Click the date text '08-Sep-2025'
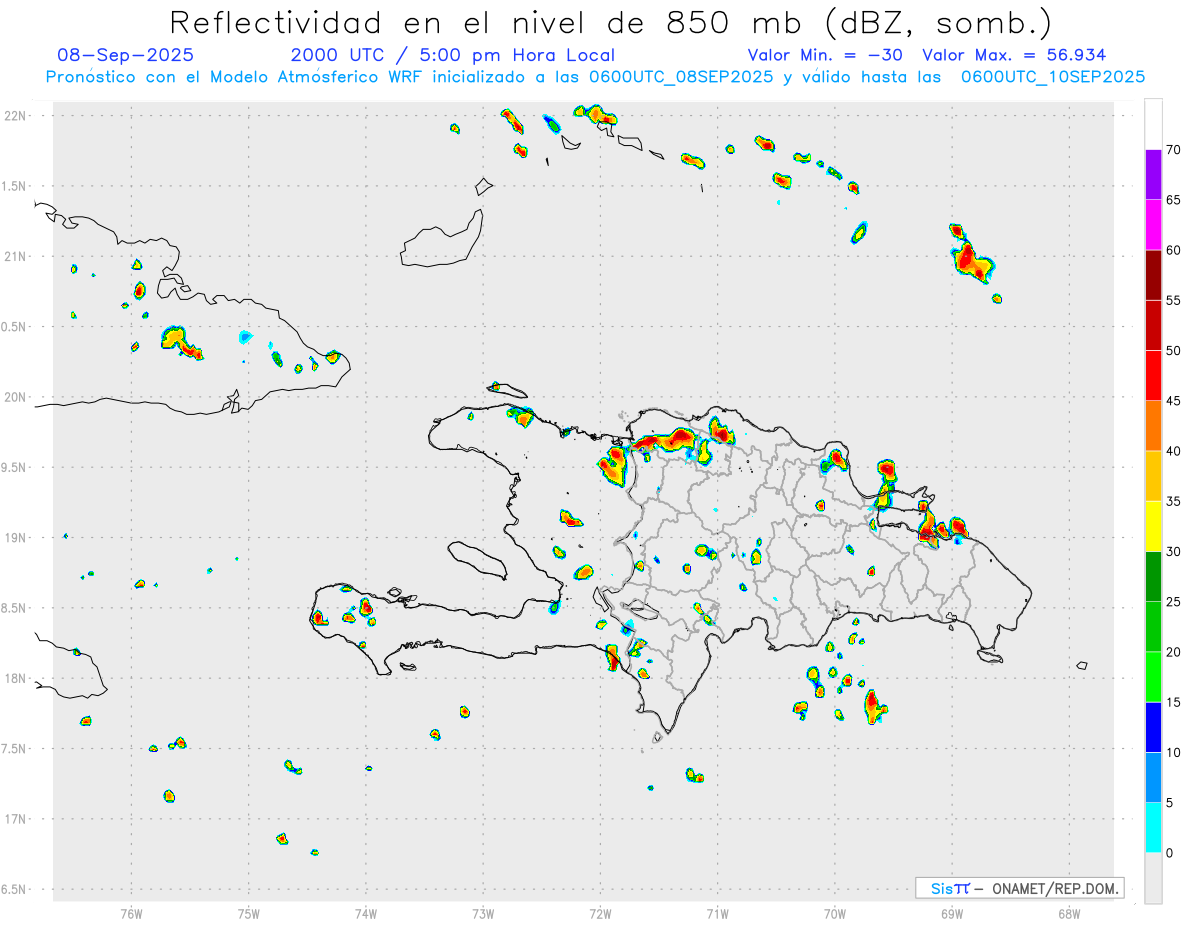 point(126,55)
